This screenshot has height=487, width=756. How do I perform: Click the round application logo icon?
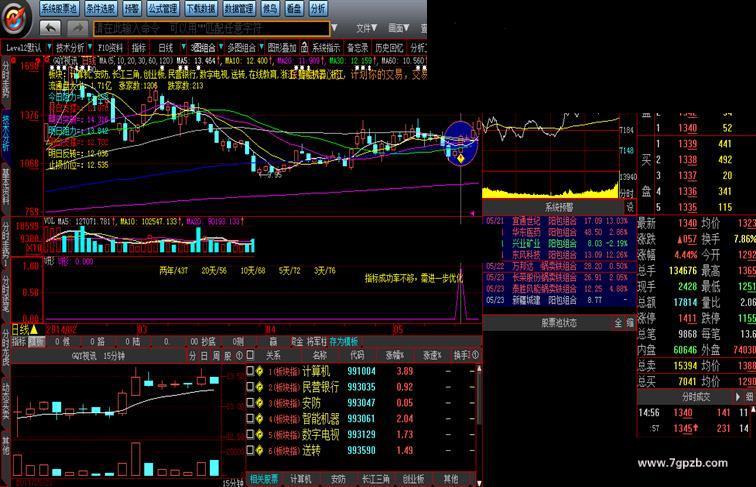coord(16,18)
